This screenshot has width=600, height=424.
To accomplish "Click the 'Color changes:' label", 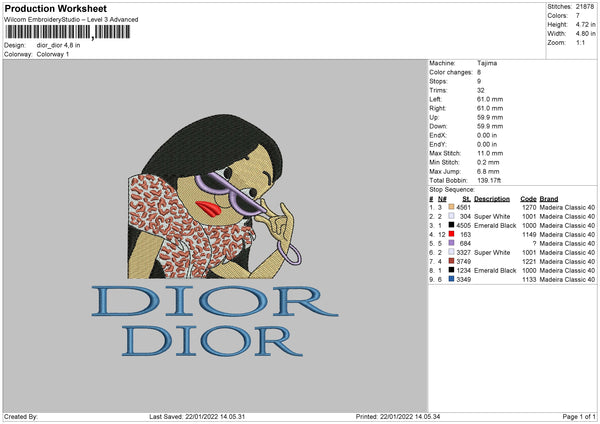I will (451, 72).
